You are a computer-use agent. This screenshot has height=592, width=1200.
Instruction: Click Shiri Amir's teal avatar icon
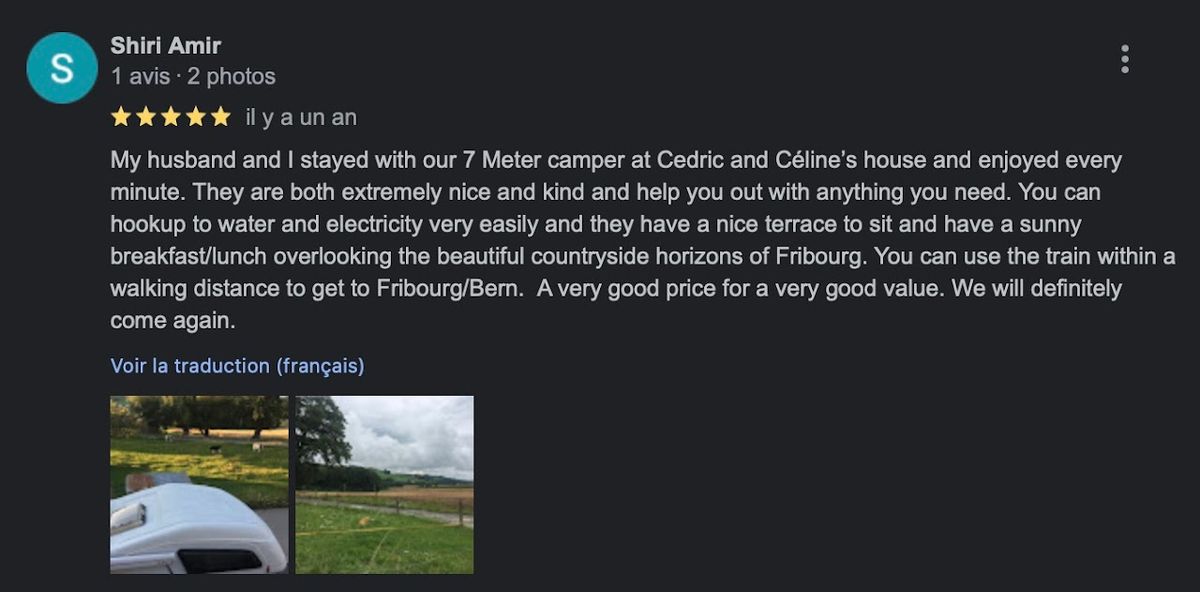[62, 68]
